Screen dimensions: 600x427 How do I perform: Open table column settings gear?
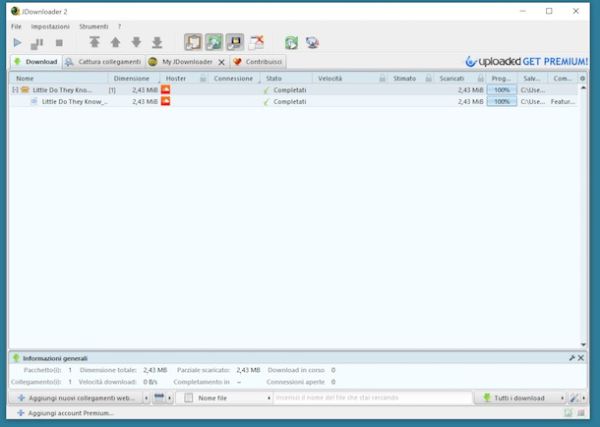[x=583, y=77]
